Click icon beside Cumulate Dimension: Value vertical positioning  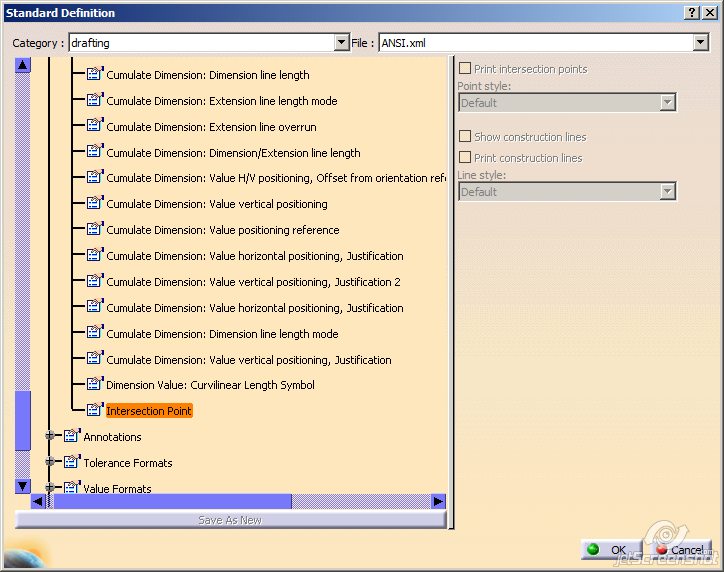tap(95, 203)
